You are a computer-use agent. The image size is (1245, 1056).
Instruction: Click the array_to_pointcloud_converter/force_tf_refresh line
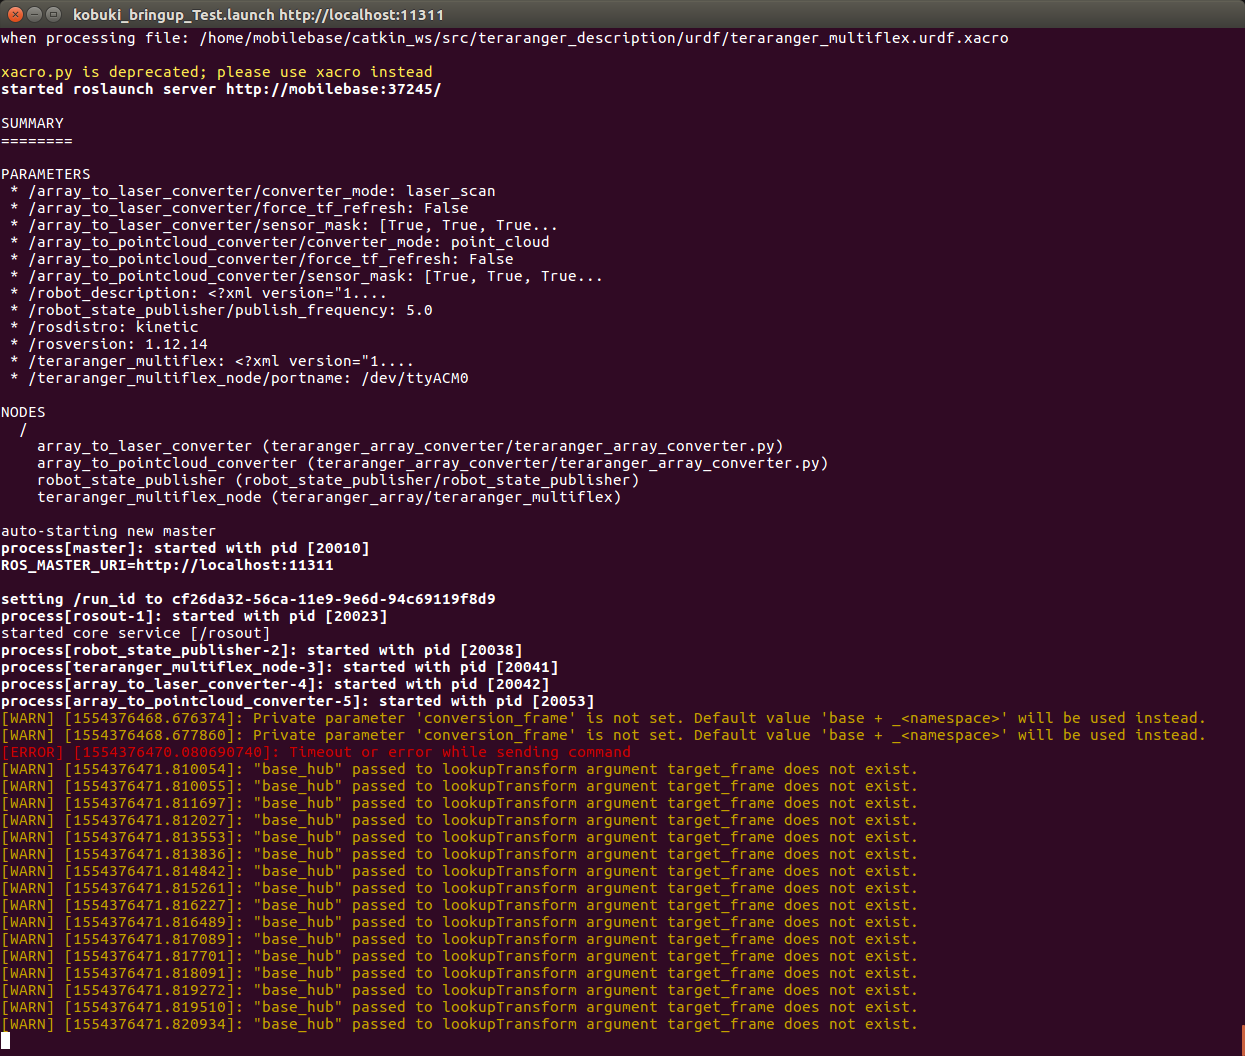point(262,259)
